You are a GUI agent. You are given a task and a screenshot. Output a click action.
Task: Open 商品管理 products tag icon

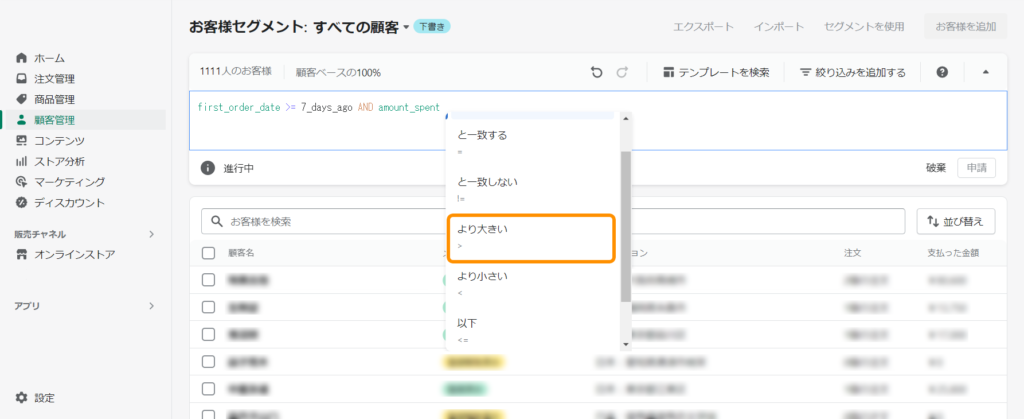(21, 99)
